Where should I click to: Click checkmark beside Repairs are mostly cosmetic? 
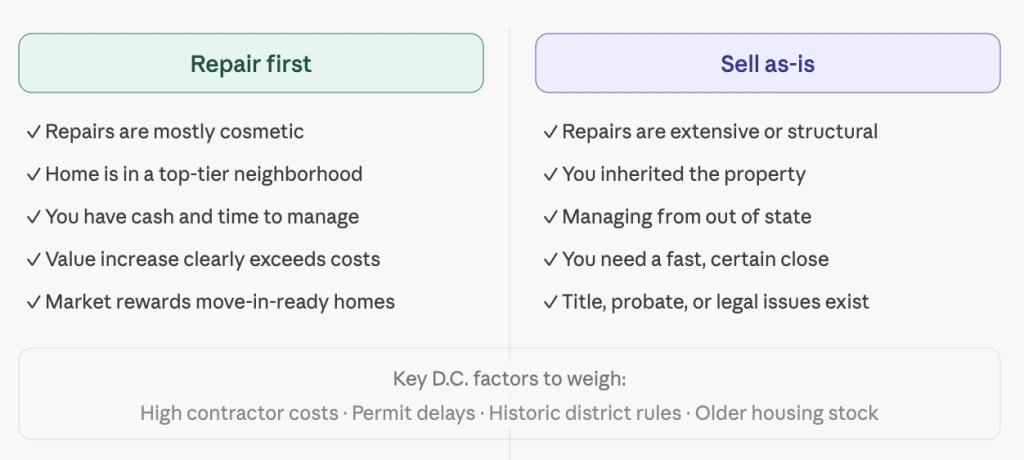click(34, 132)
